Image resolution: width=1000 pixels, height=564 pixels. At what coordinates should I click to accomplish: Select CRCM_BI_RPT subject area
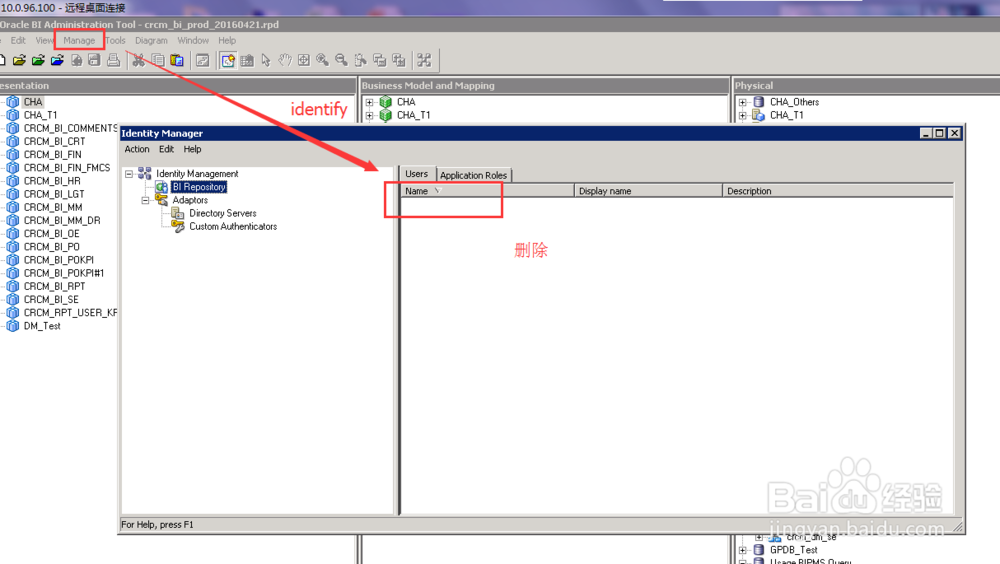pos(54,286)
